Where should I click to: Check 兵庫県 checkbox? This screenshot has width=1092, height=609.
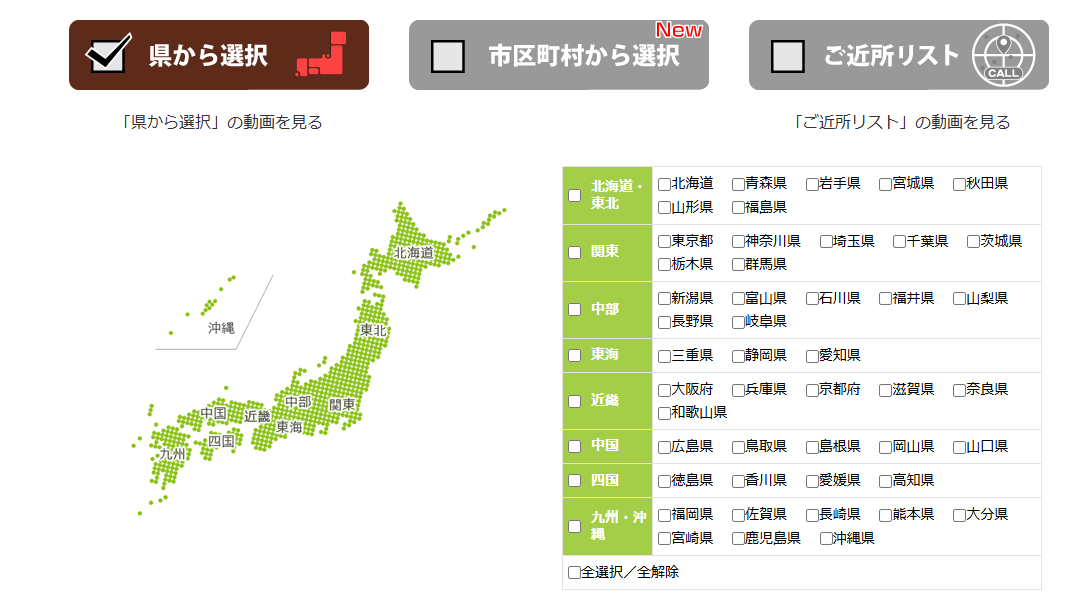[x=738, y=390]
